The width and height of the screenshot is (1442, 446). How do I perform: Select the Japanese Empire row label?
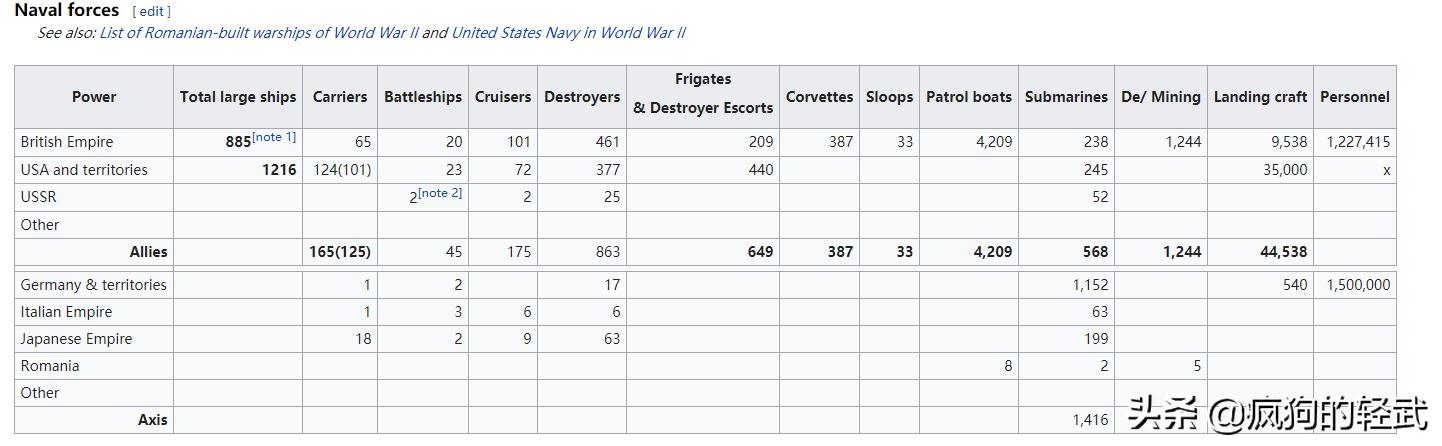click(77, 339)
